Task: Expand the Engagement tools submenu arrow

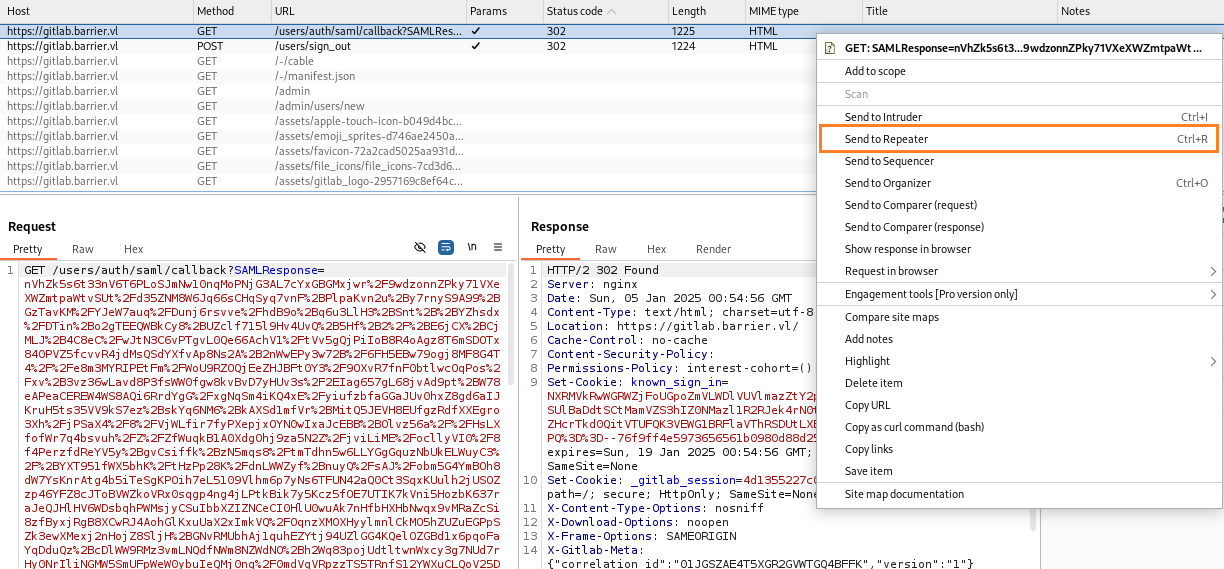Action: point(1213,294)
